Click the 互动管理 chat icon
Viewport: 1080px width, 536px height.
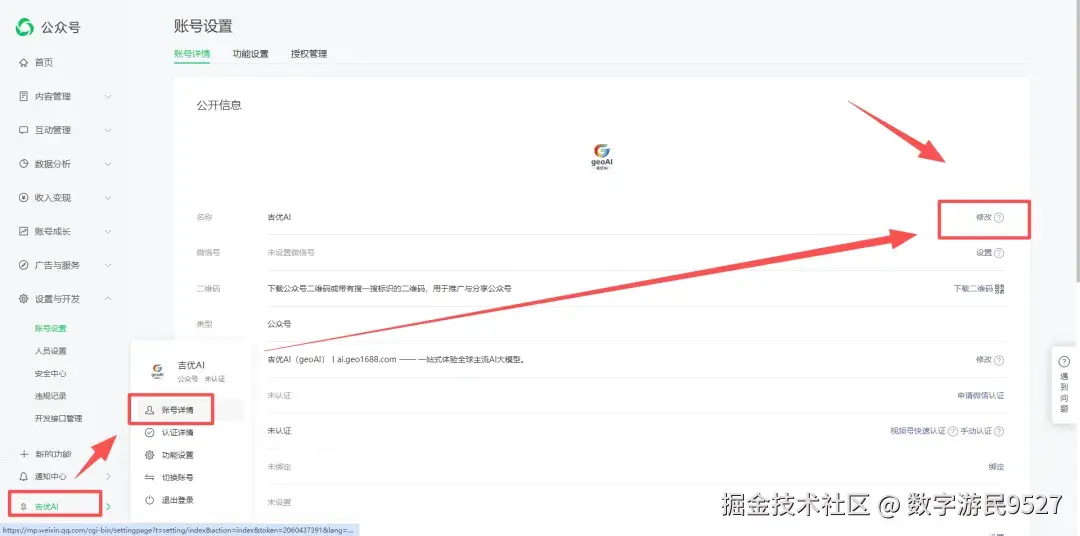coord(24,130)
